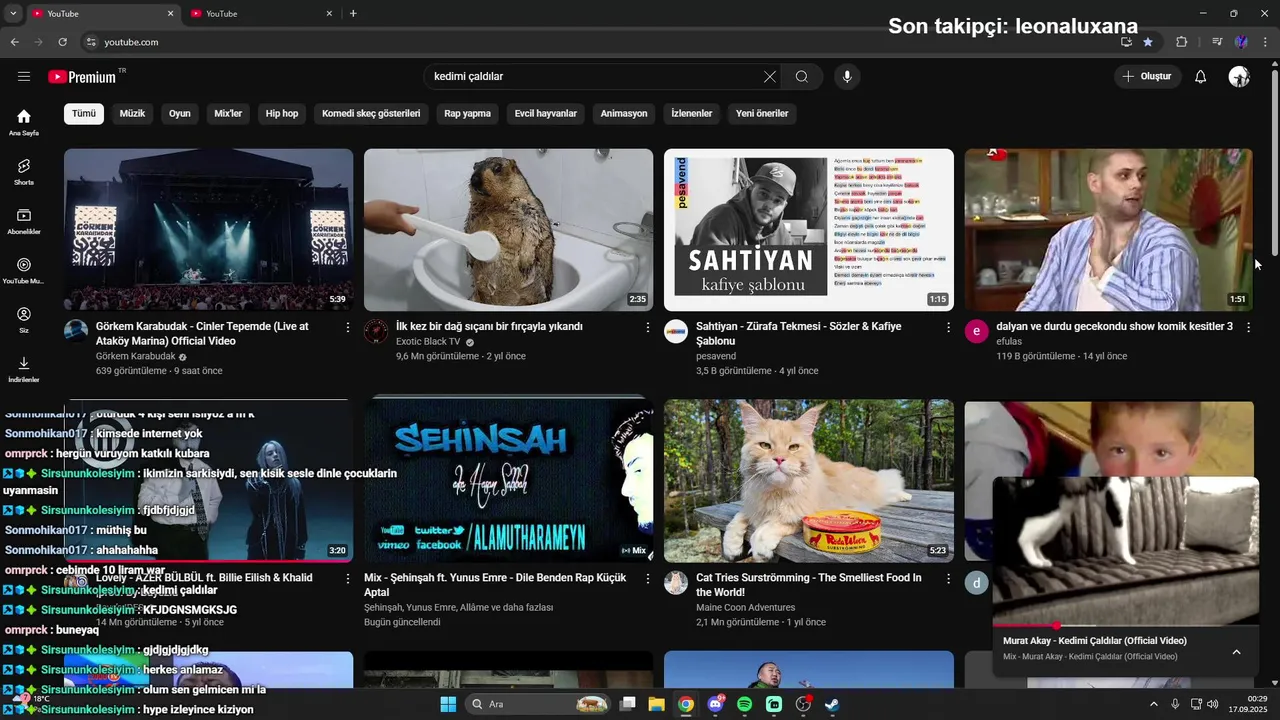Viewport: 1280px width, 720px height.
Task: Open Cat Tries Surströmming video title
Action: (x=809, y=584)
